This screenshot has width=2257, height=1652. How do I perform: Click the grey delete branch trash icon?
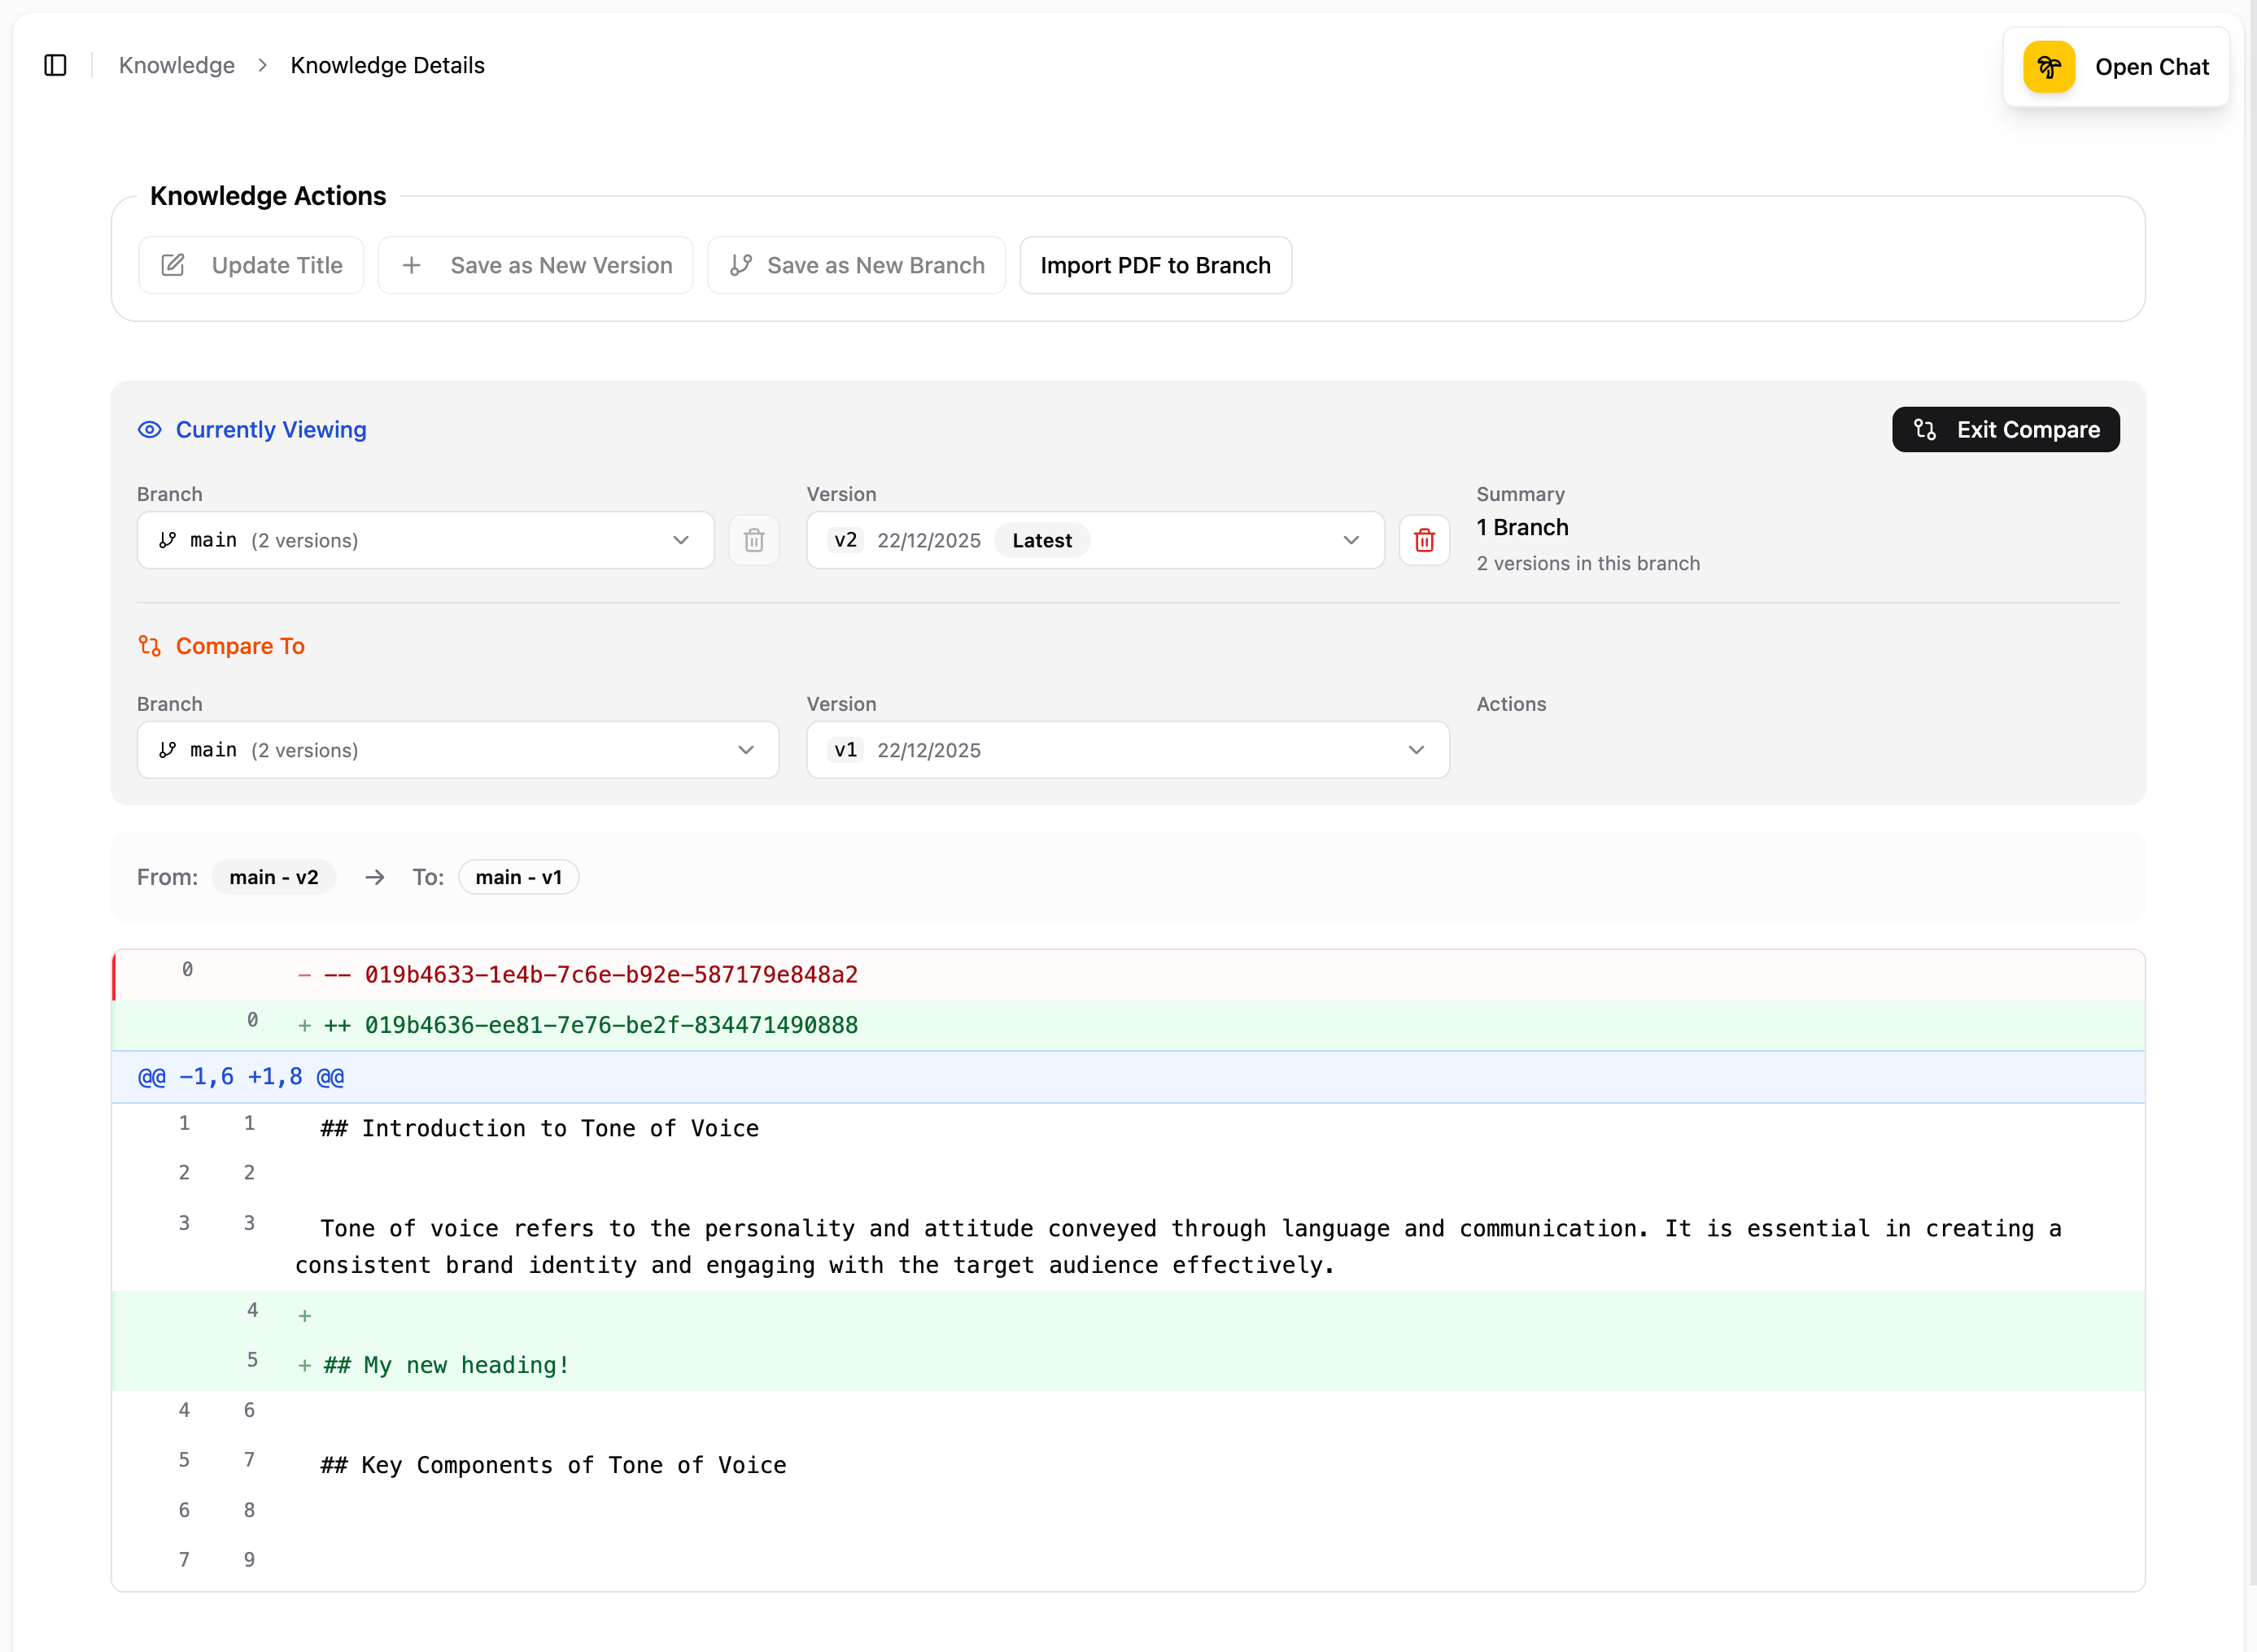tap(753, 540)
